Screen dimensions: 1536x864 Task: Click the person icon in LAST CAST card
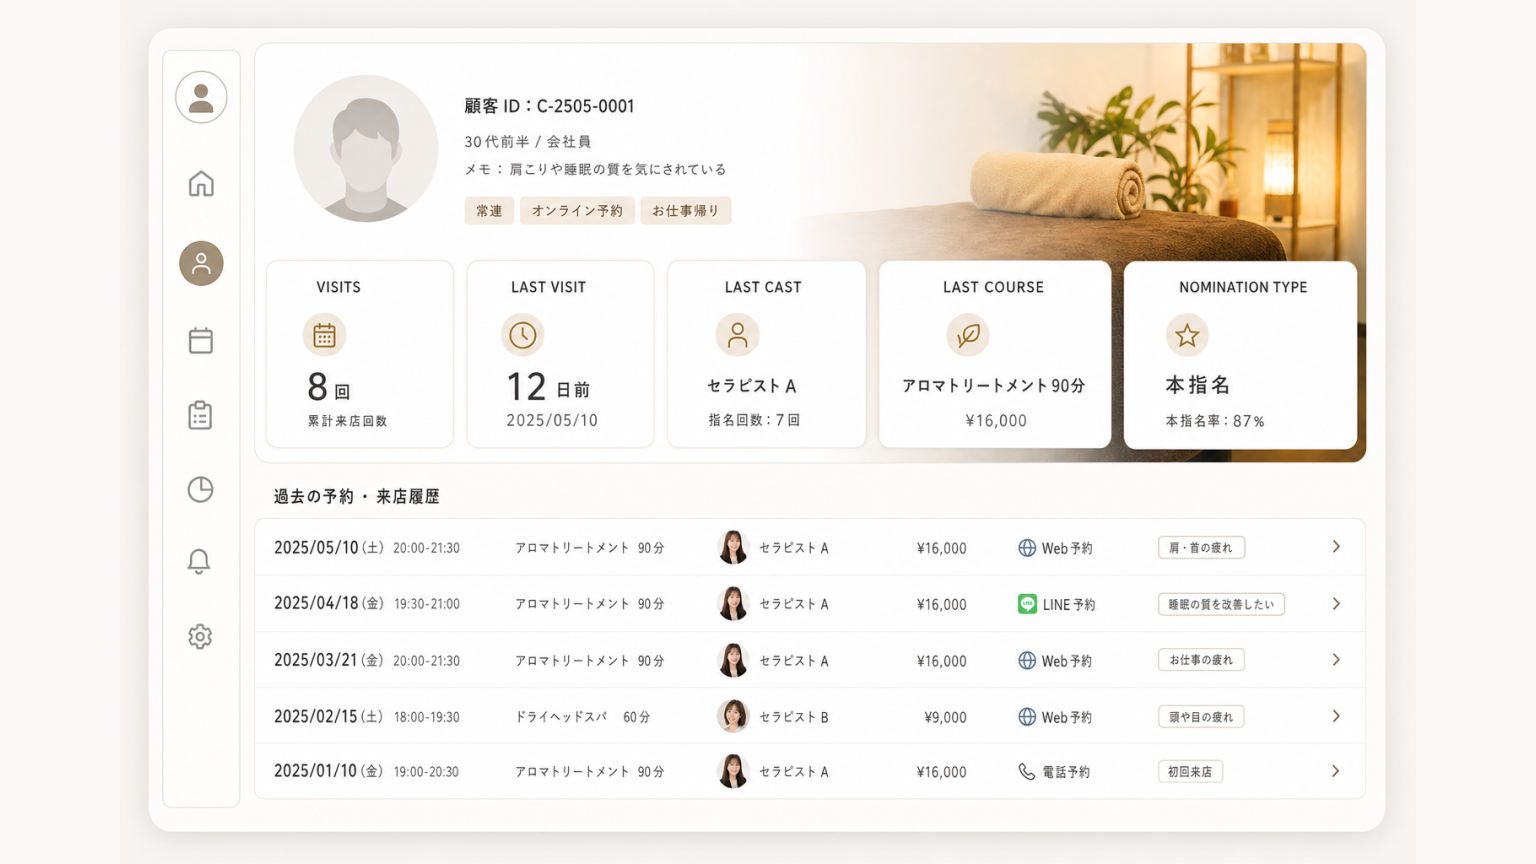click(737, 335)
